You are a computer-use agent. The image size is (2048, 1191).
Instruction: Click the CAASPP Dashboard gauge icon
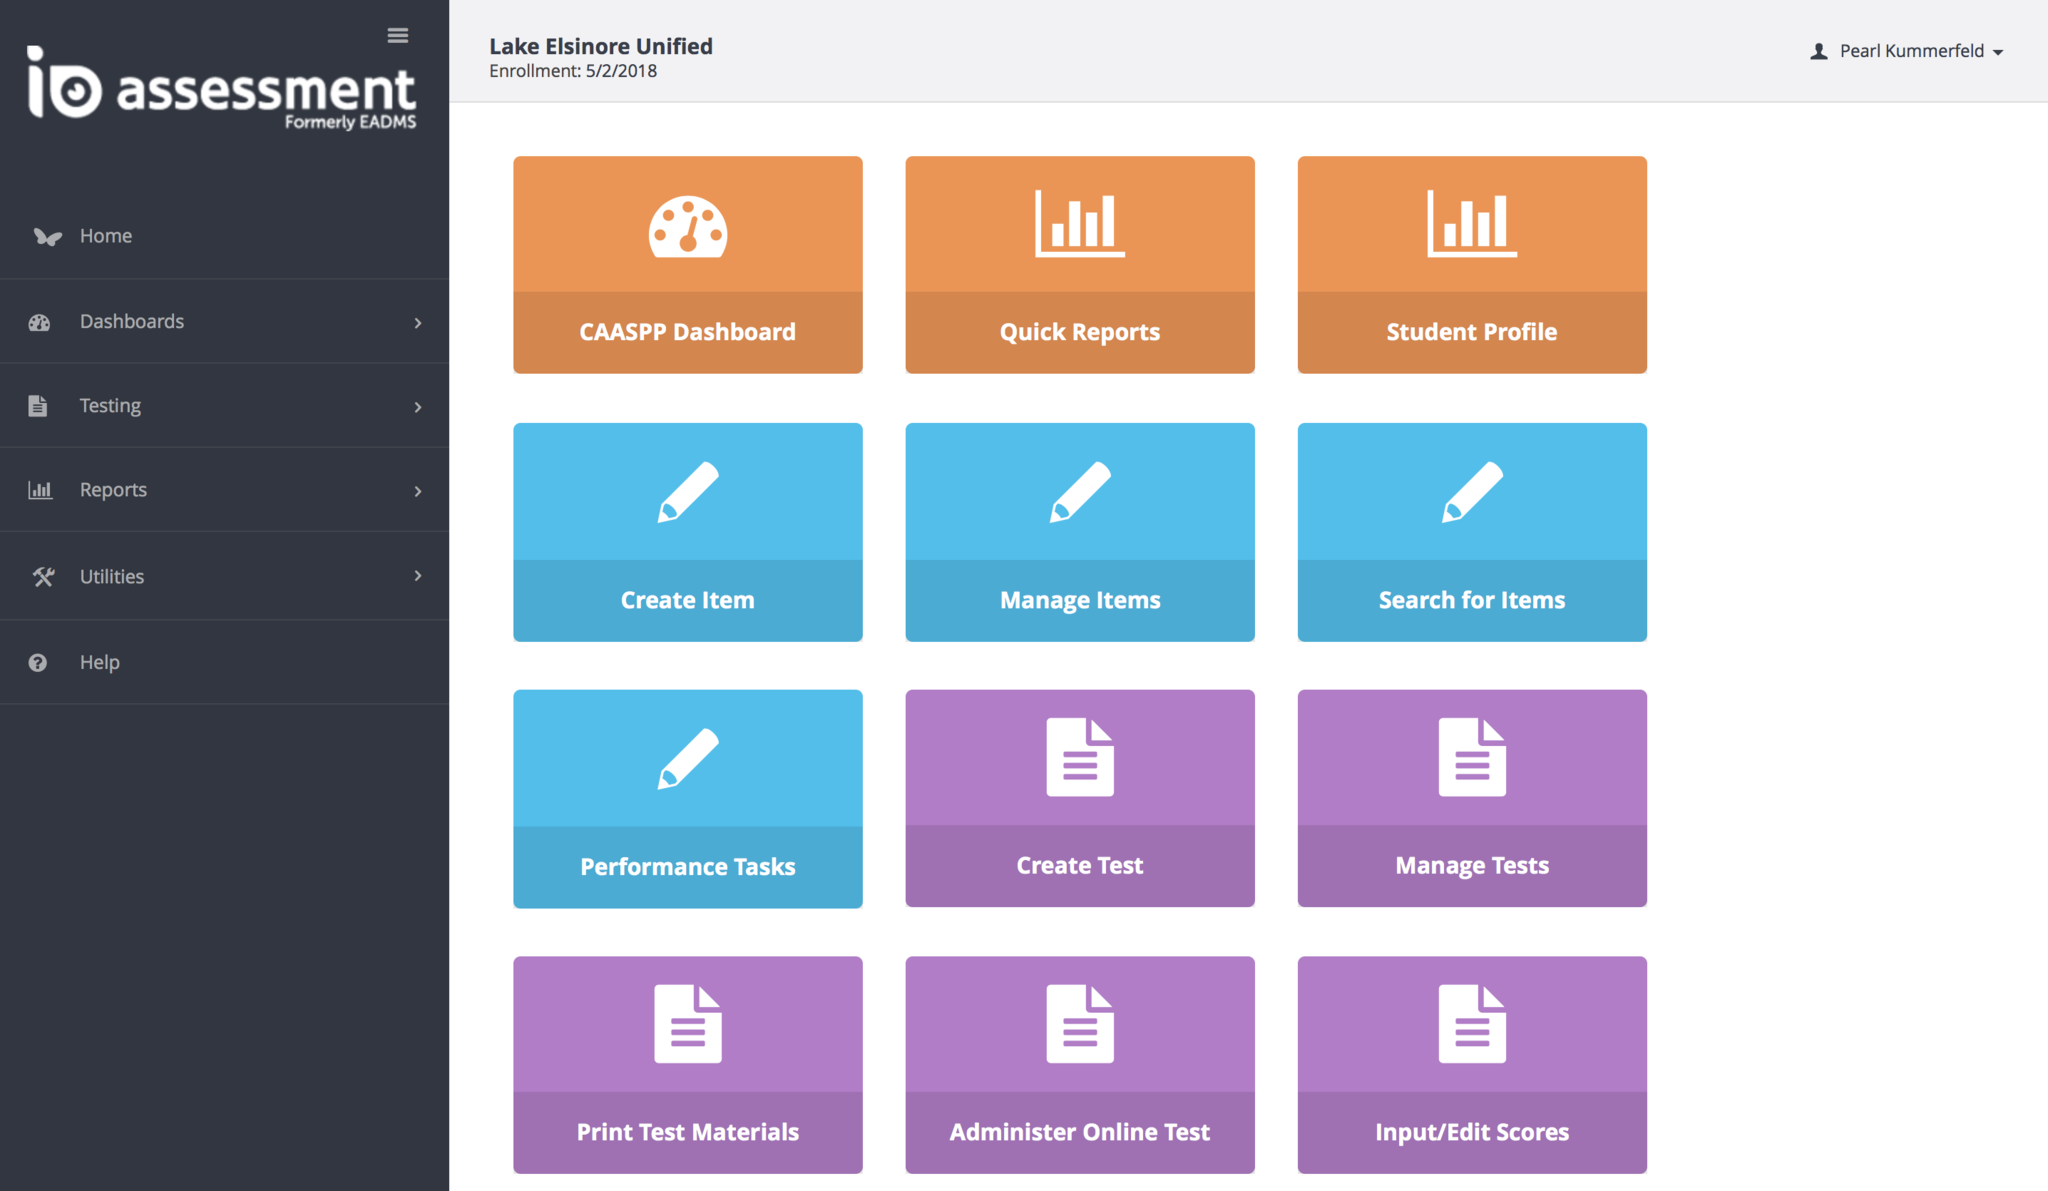[687, 227]
